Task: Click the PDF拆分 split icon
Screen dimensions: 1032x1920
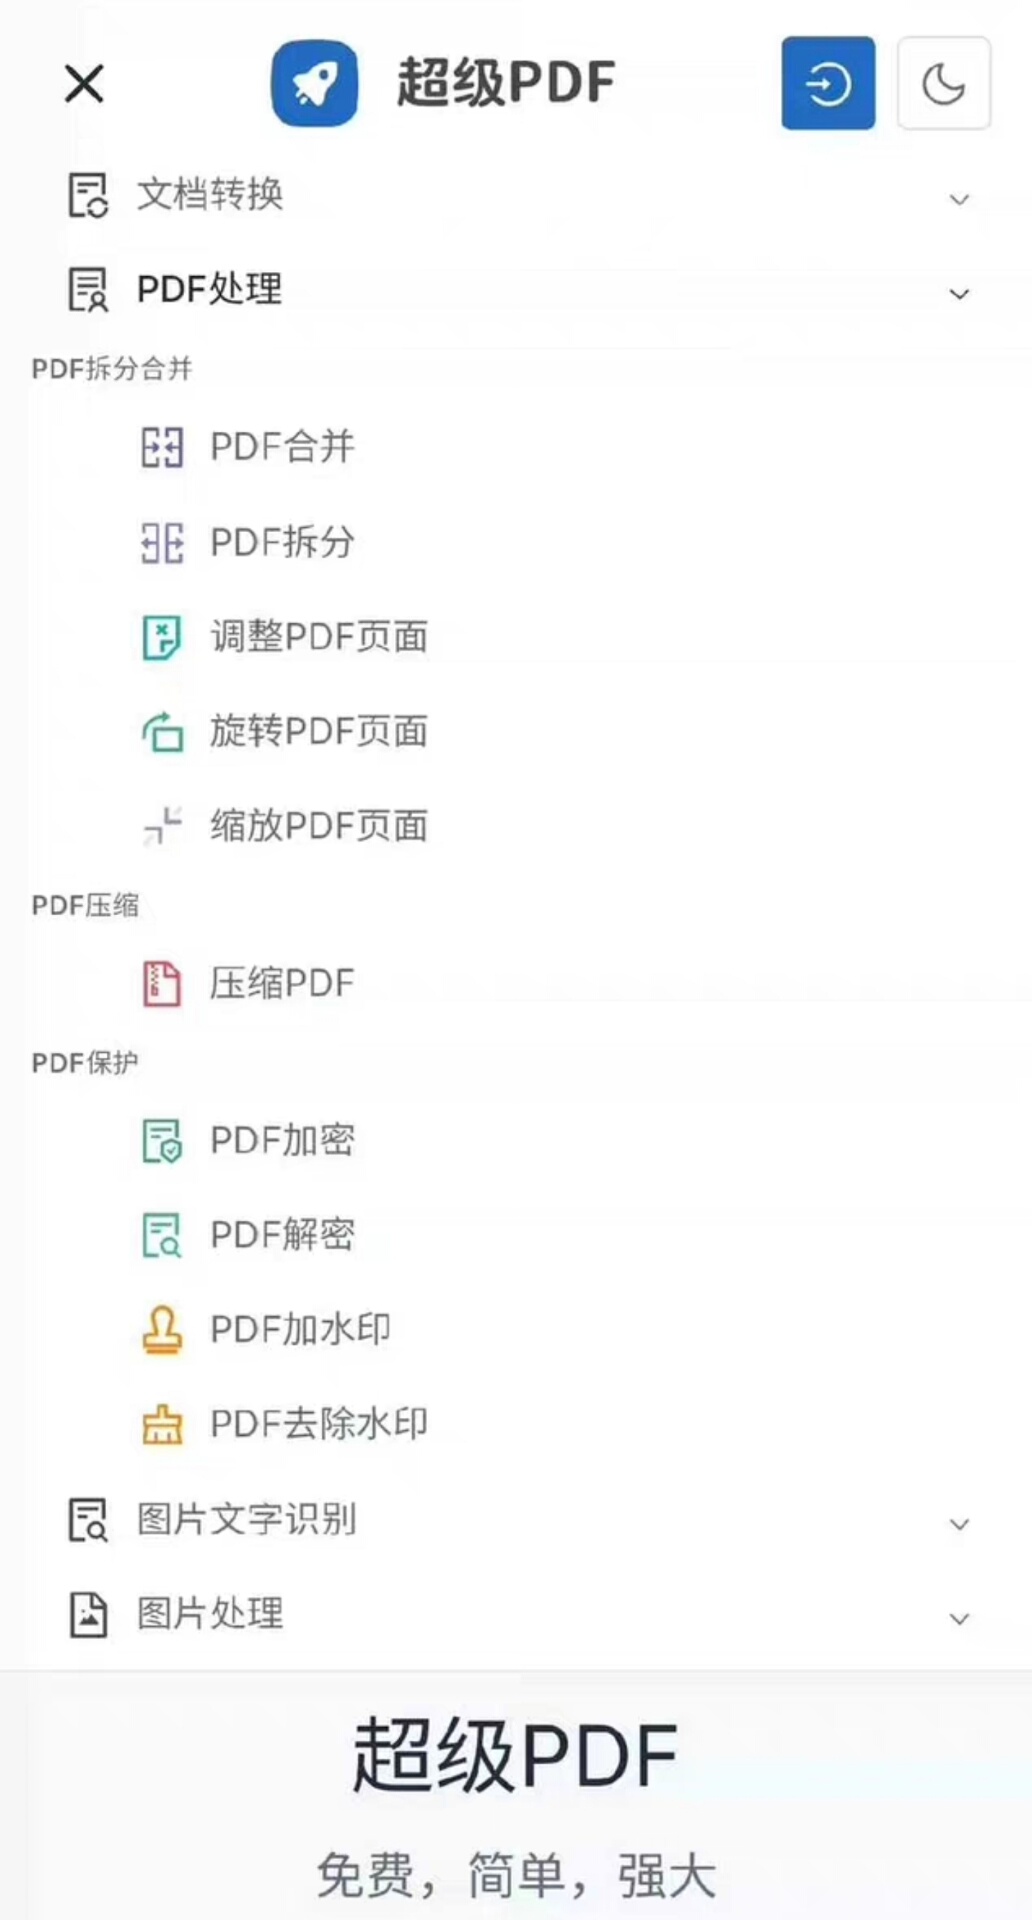Action: coord(162,543)
